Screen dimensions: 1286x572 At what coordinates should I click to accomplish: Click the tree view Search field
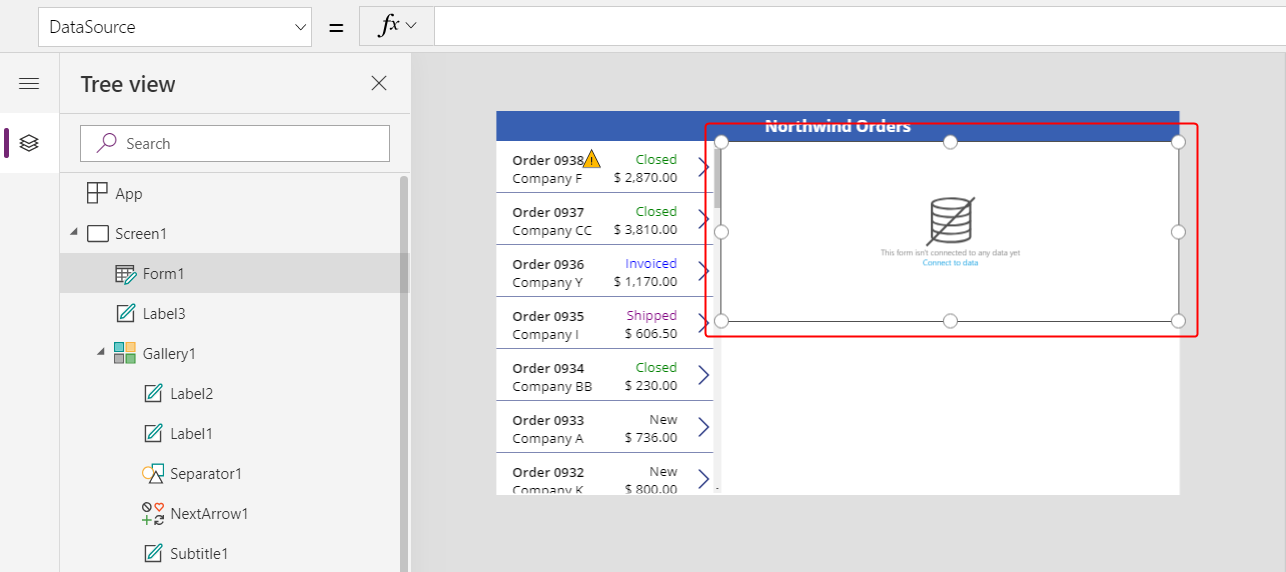(x=235, y=143)
